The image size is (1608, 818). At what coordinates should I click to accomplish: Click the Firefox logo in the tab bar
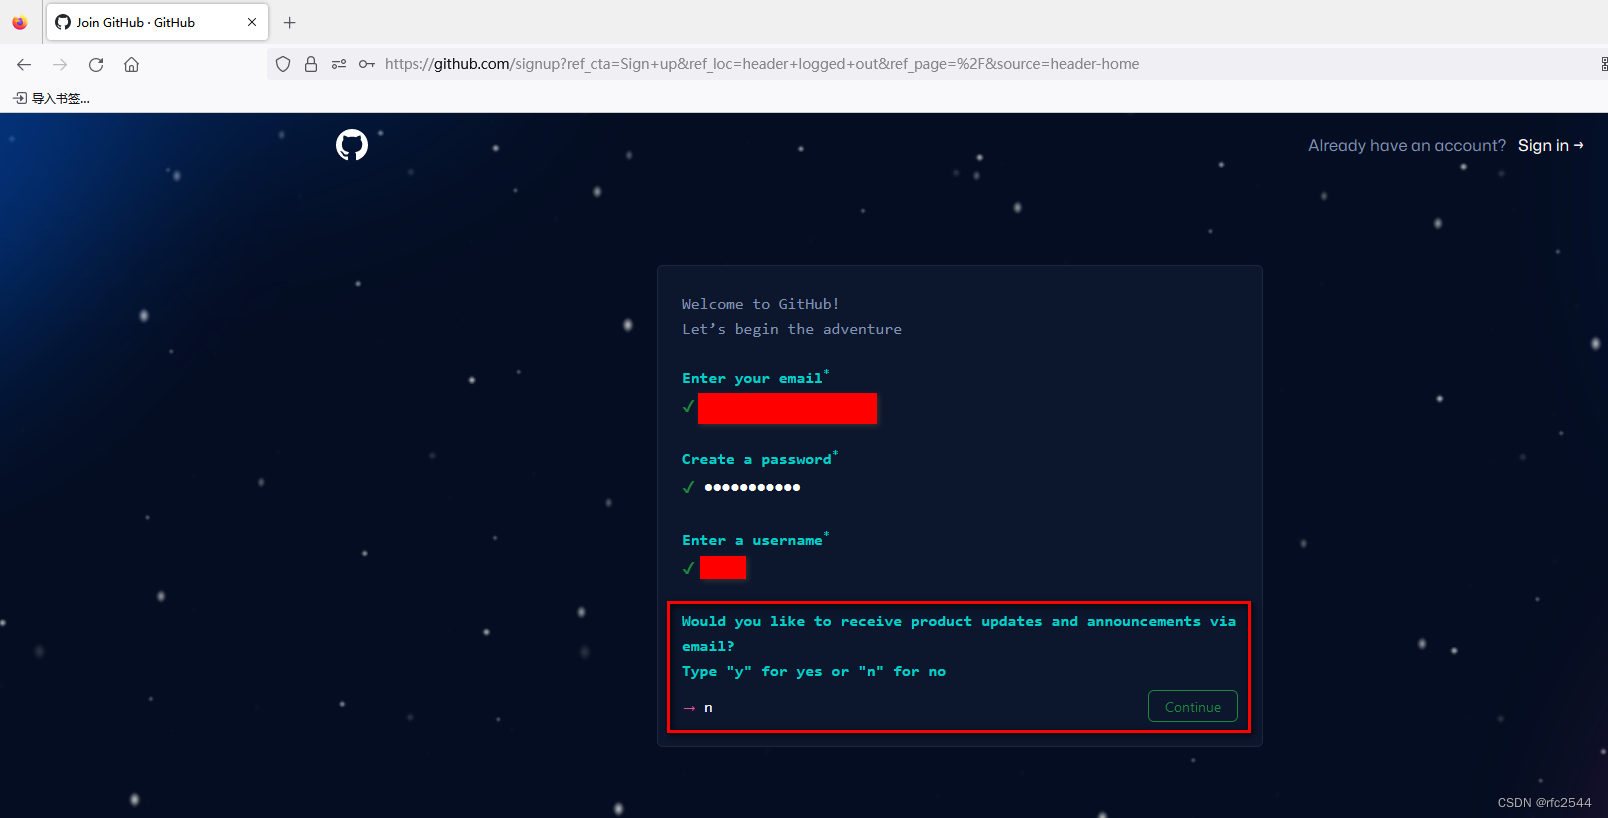point(19,22)
